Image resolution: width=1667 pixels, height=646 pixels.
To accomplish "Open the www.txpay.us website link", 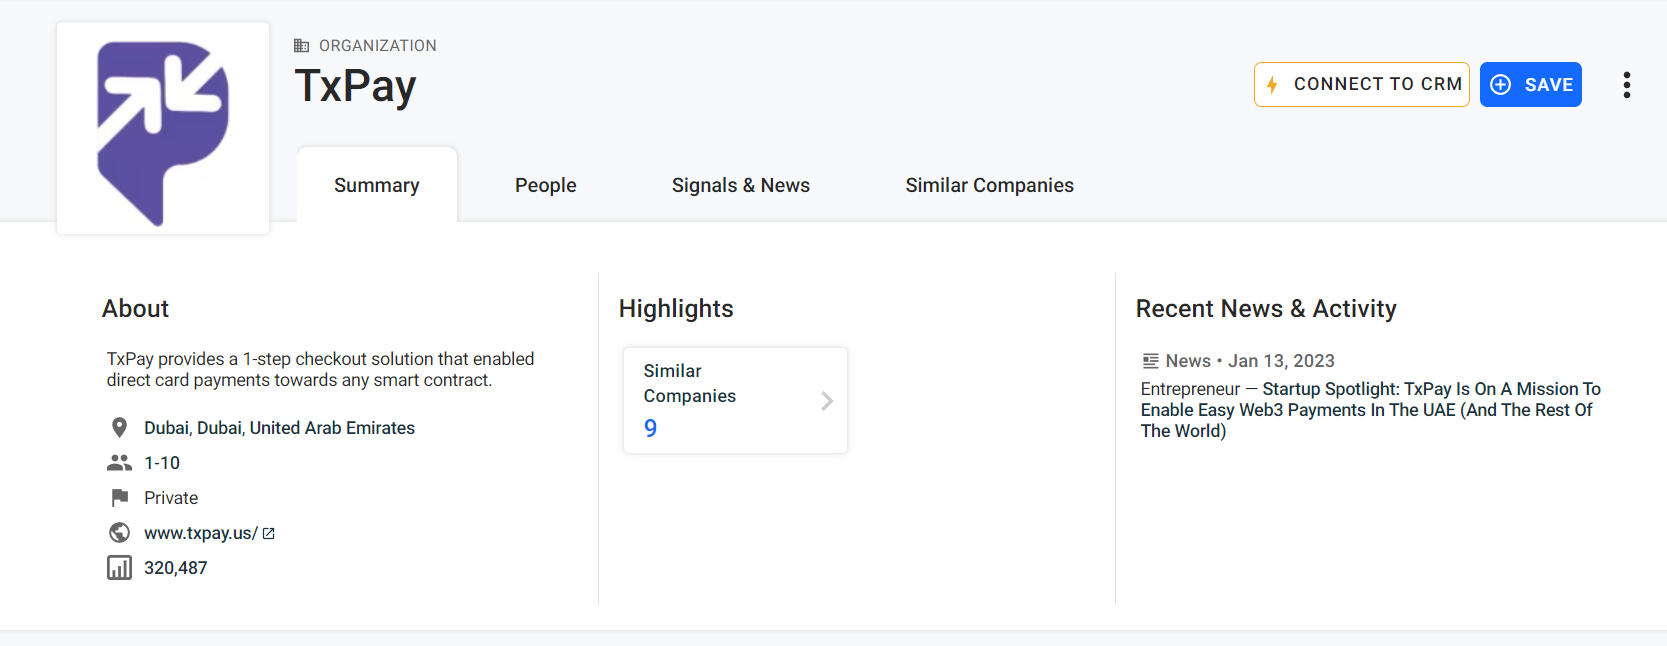I will pyautogui.click(x=200, y=534).
